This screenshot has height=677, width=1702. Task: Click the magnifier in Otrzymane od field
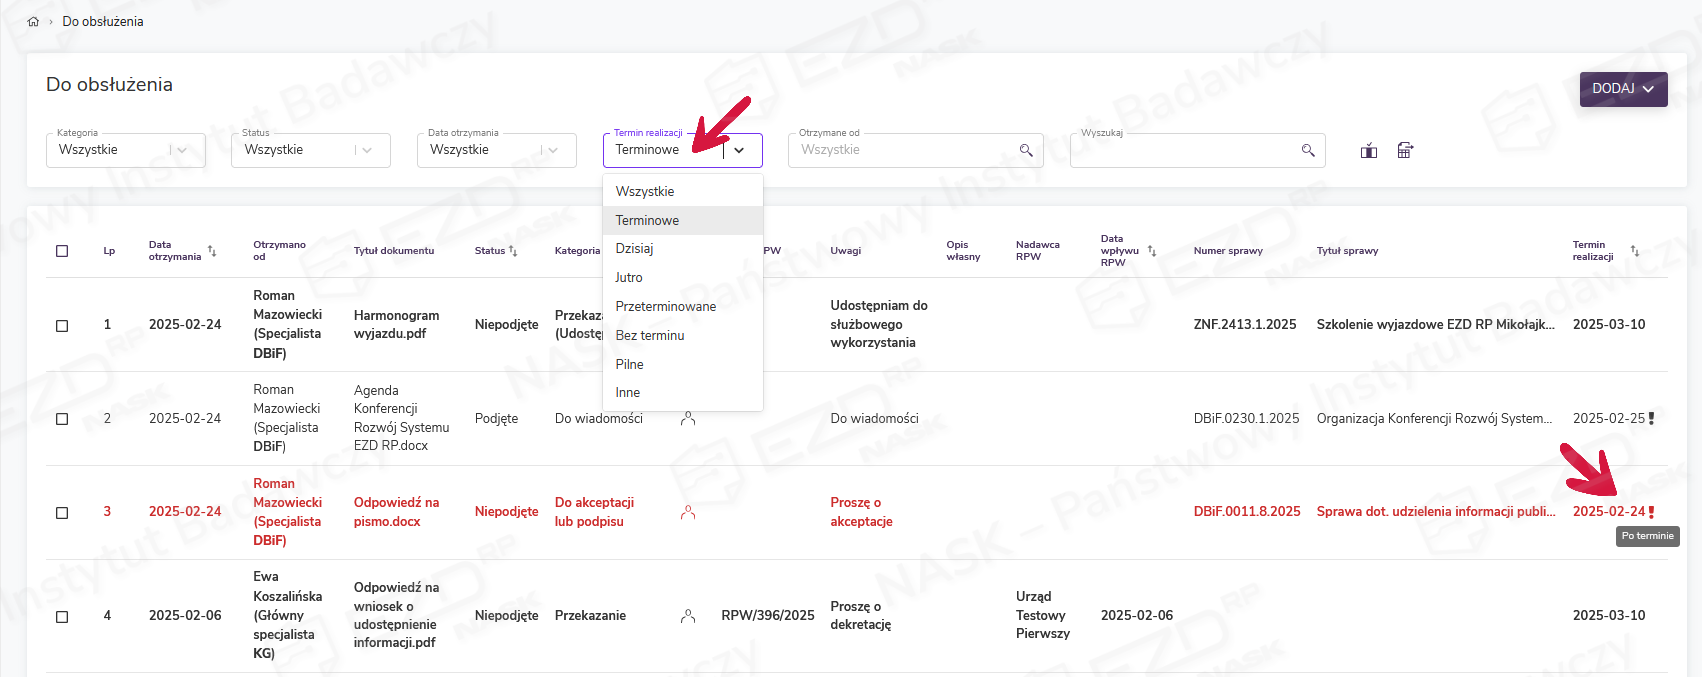[x=1025, y=151]
